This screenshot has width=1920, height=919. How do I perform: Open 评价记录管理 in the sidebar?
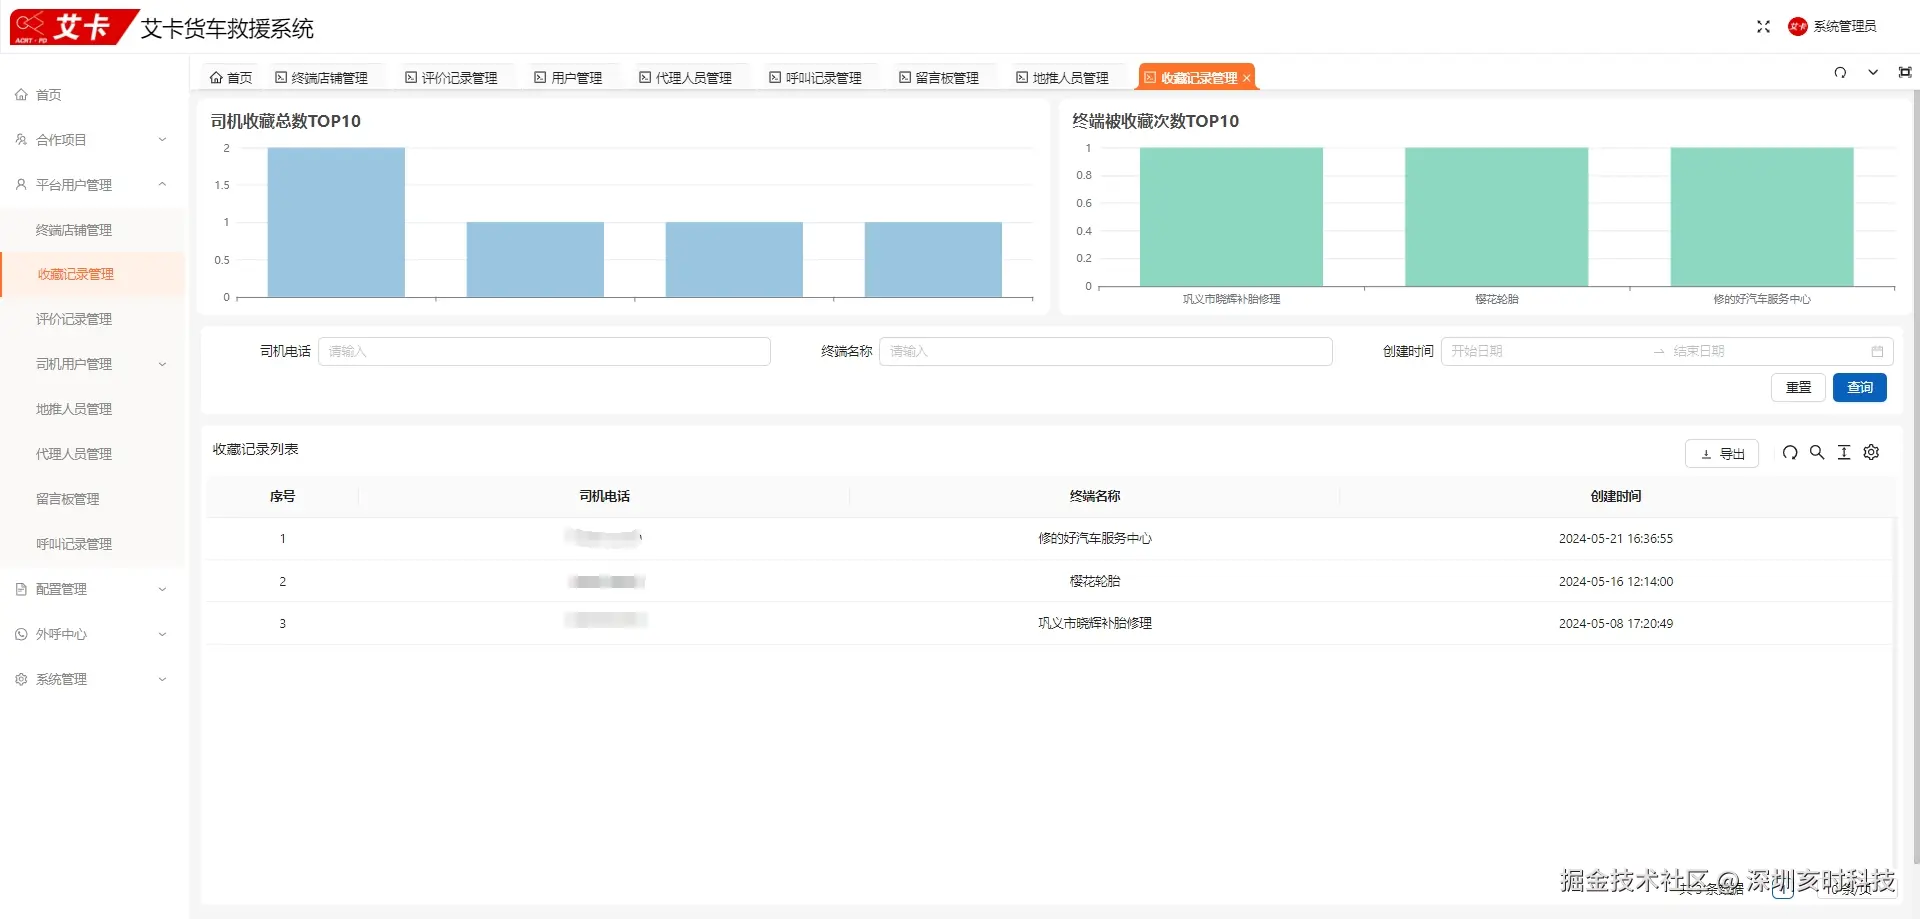click(74, 320)
